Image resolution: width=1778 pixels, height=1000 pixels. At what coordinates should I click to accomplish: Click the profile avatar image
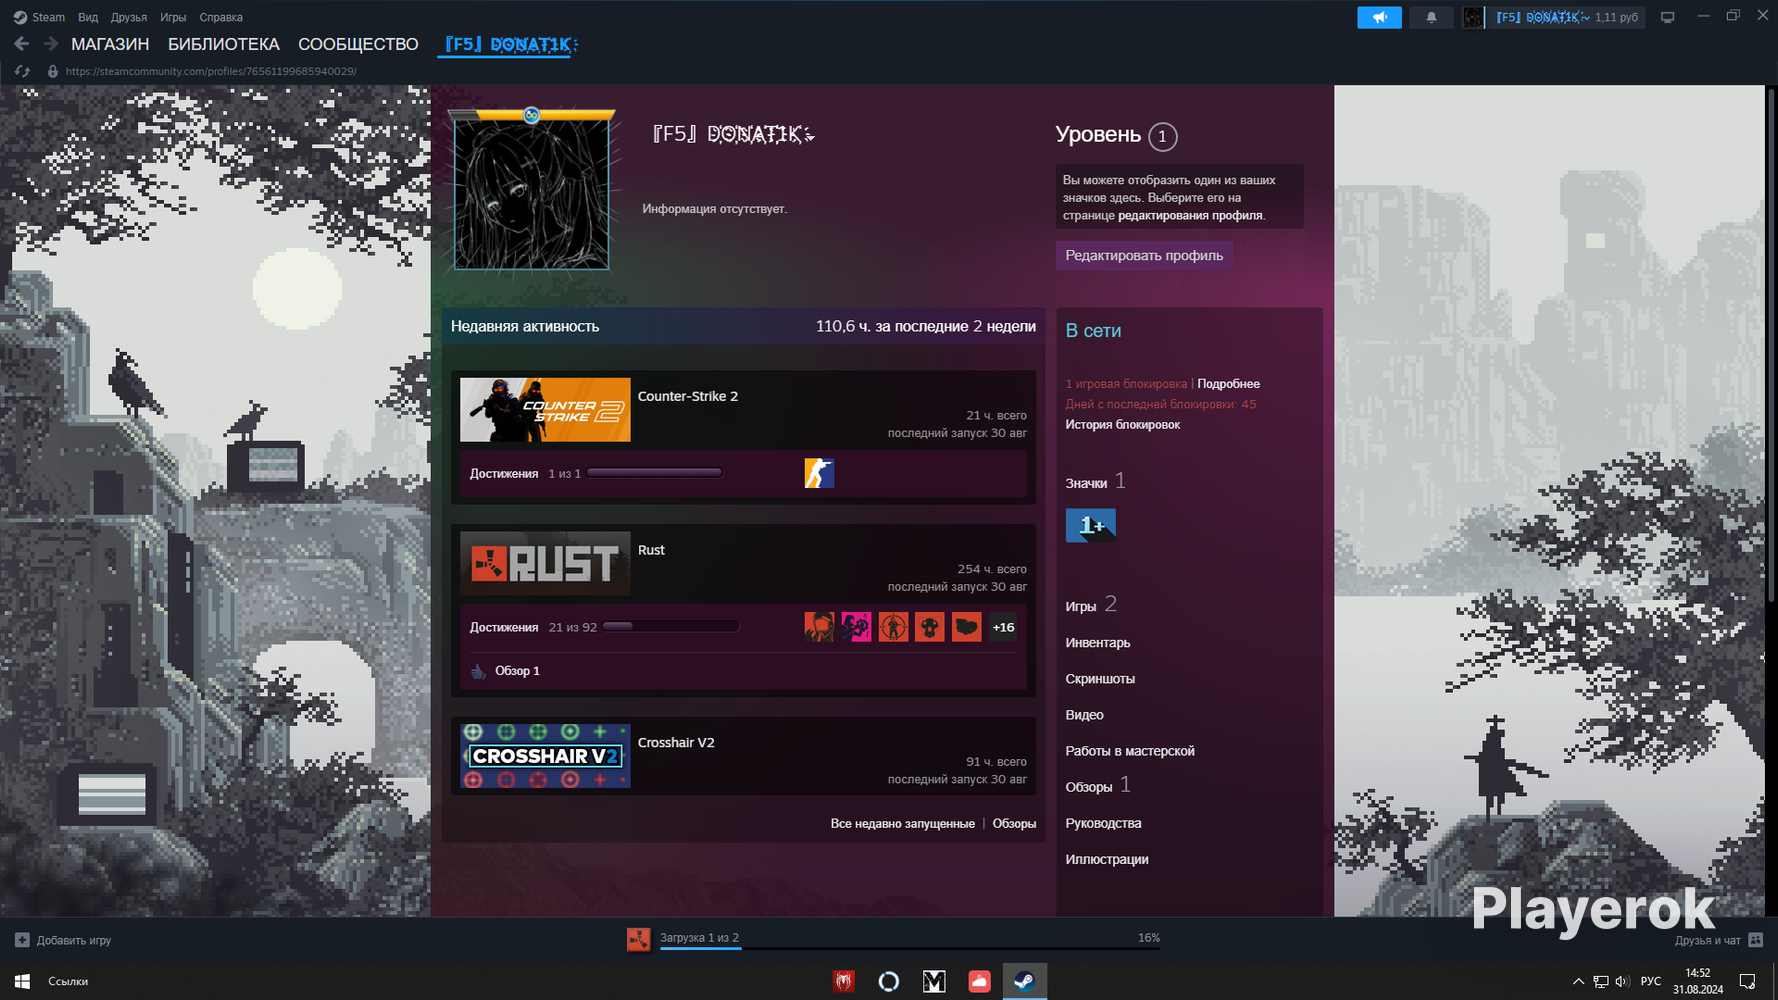(531, 194)
